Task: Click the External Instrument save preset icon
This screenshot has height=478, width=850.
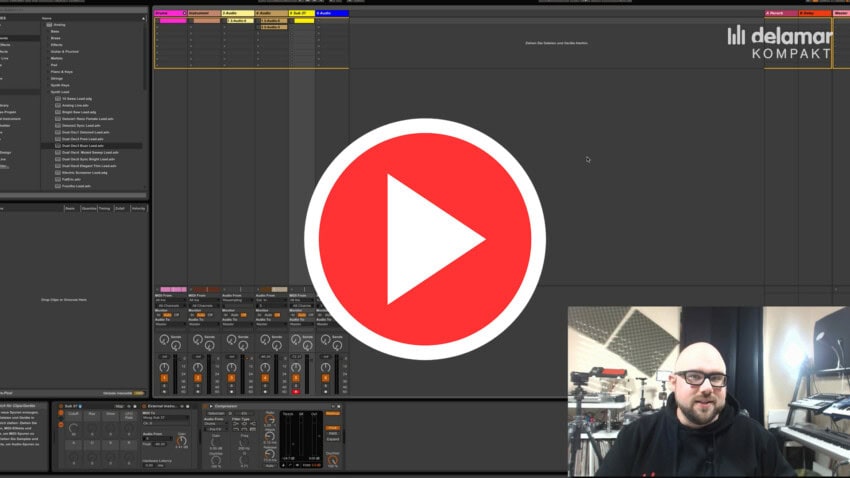Action: (188, 406)
